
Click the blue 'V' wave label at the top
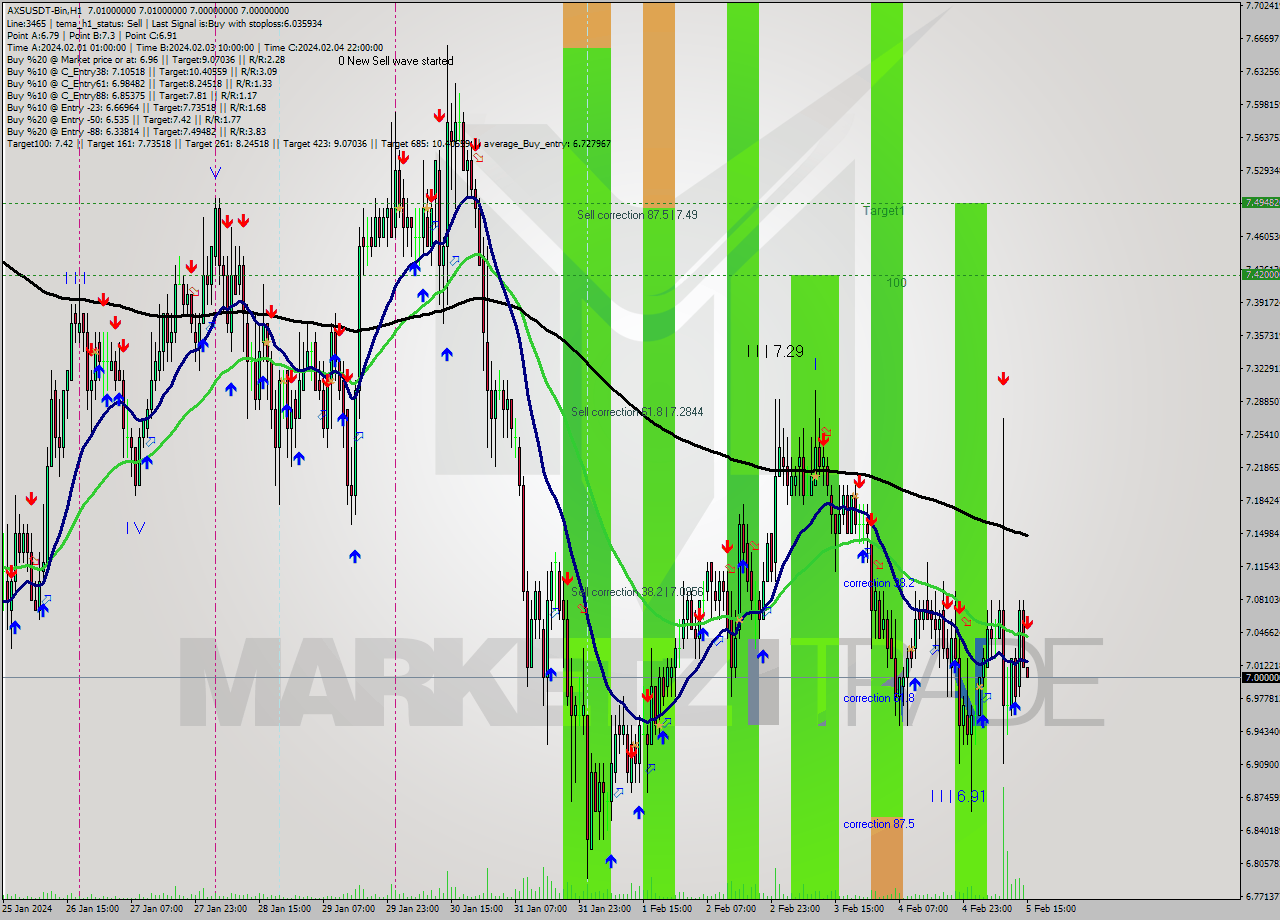[x=215, y=173]
